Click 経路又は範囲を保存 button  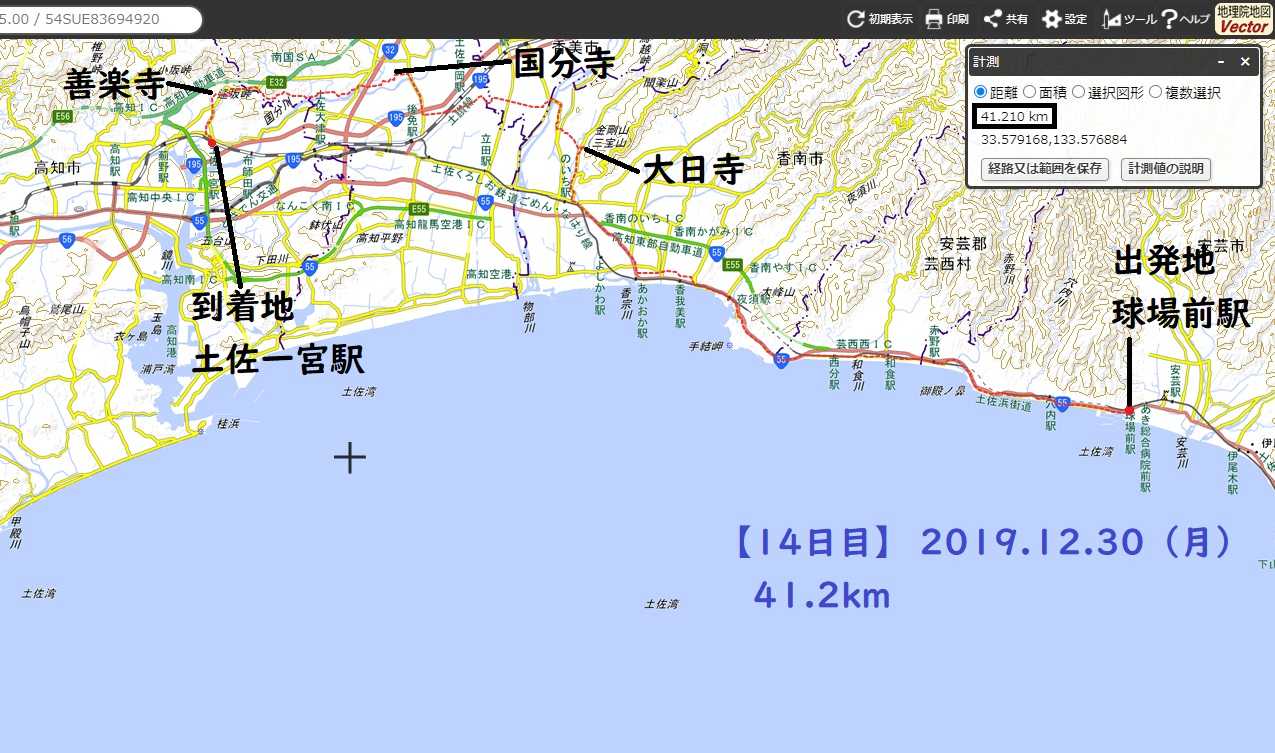(x=1045, y=168)
